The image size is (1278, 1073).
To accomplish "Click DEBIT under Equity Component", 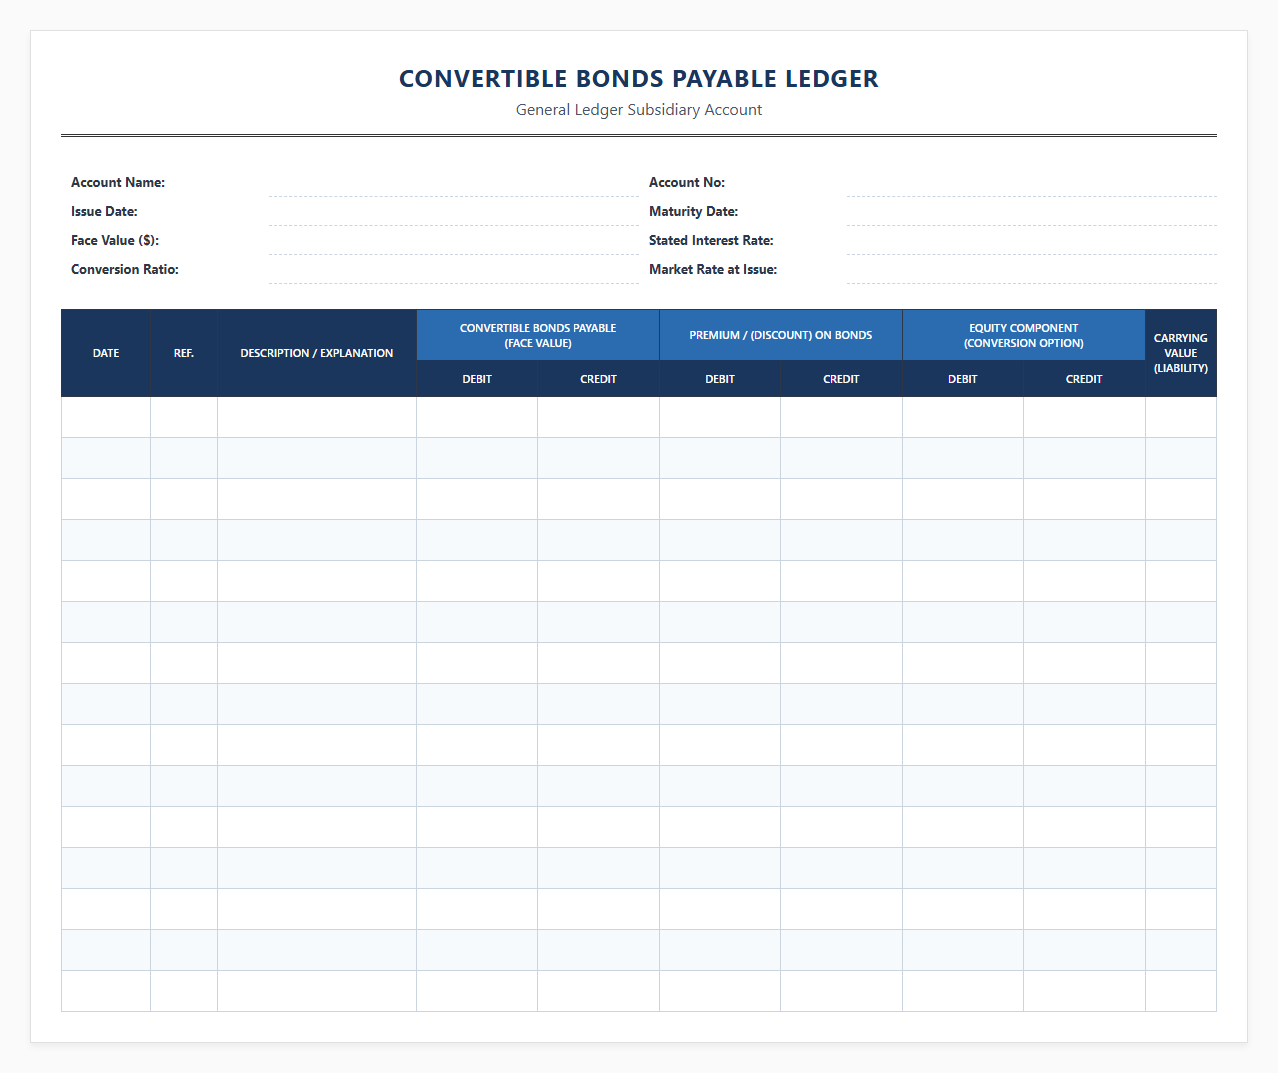I will pos(963,379).
